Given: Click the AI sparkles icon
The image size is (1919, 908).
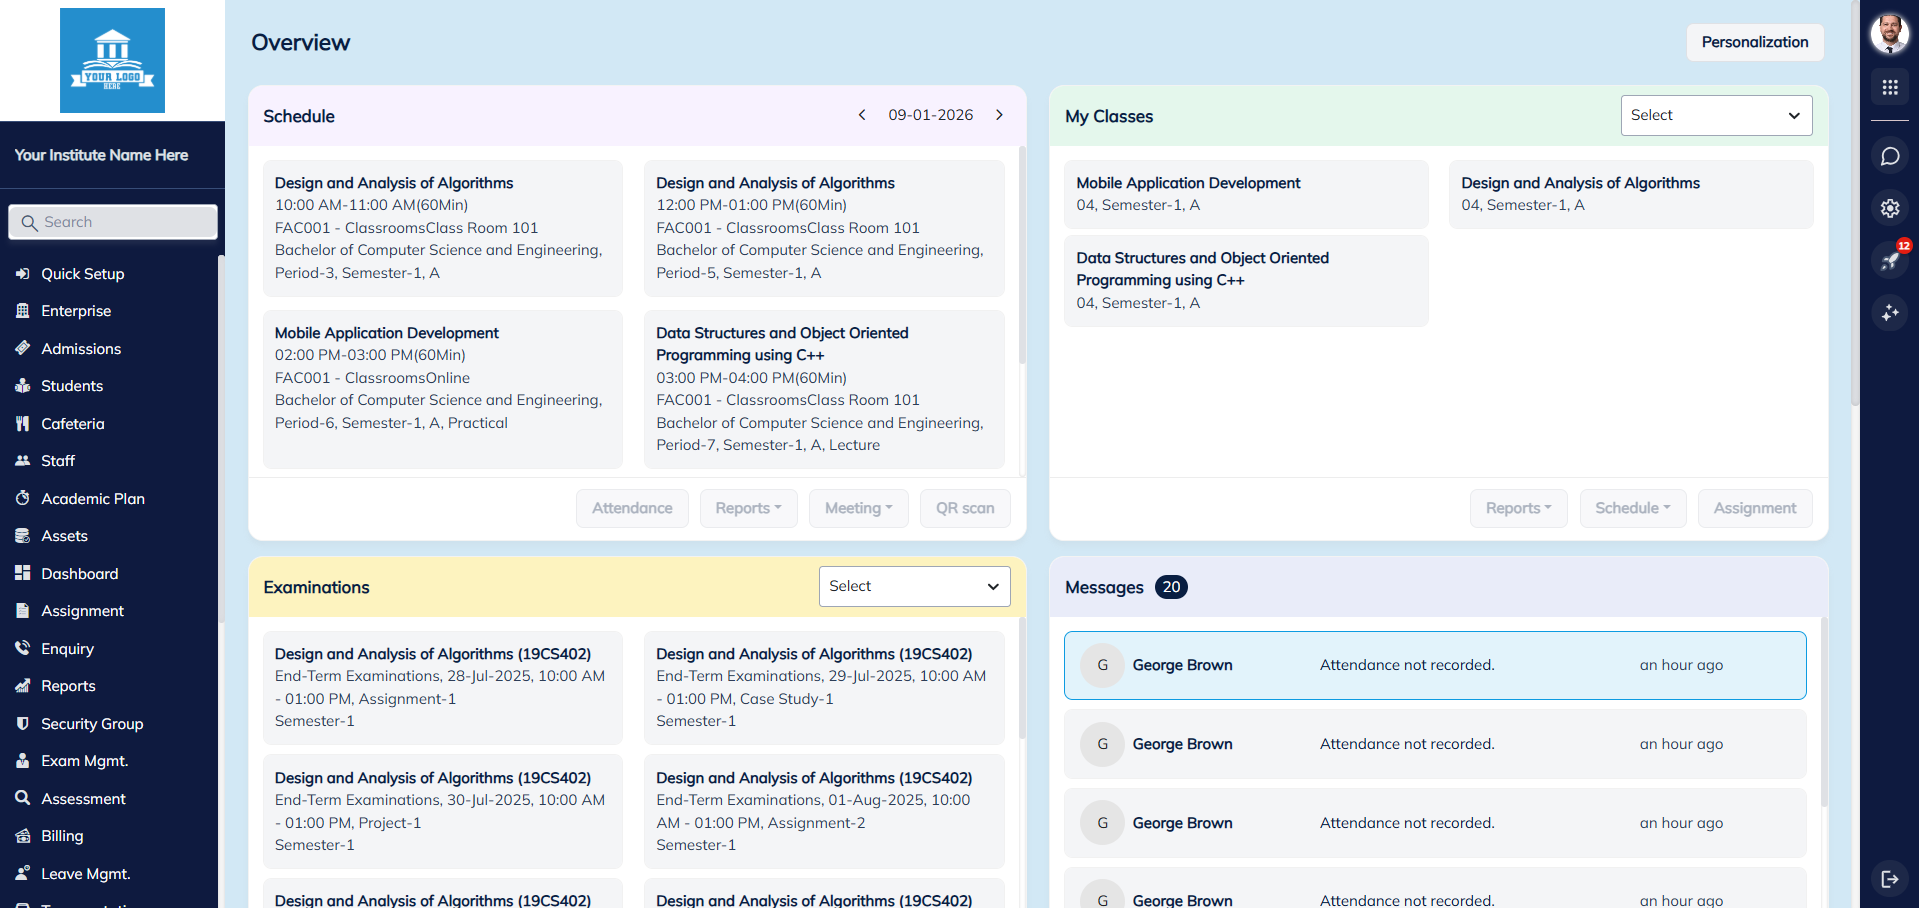Looking at the screenshot, I should [1889, 313].
